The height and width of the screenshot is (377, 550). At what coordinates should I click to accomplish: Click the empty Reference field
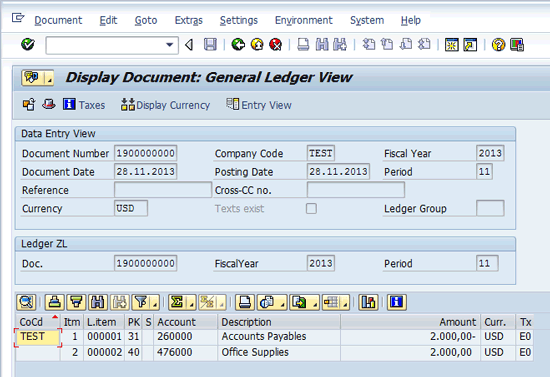[x=163, y=190]
